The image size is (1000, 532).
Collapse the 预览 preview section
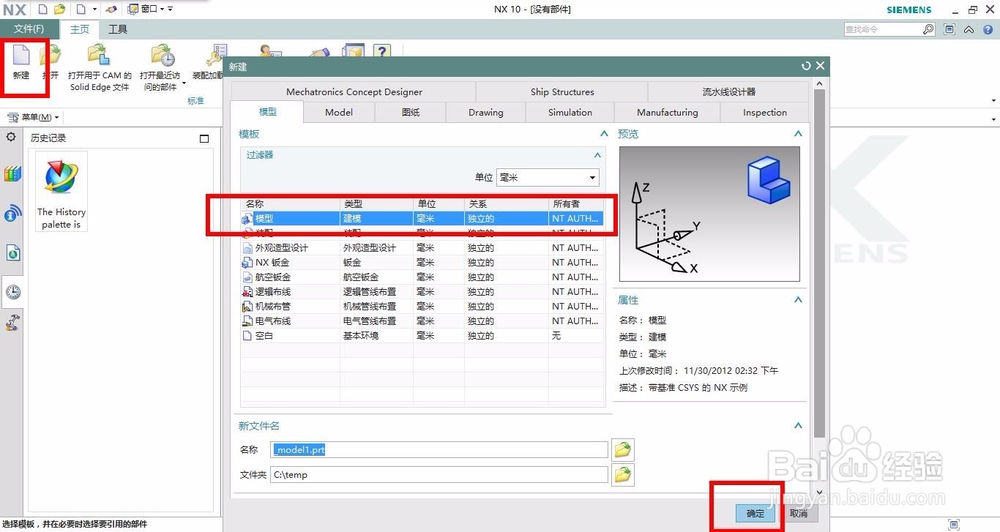(x=798, y=134)
